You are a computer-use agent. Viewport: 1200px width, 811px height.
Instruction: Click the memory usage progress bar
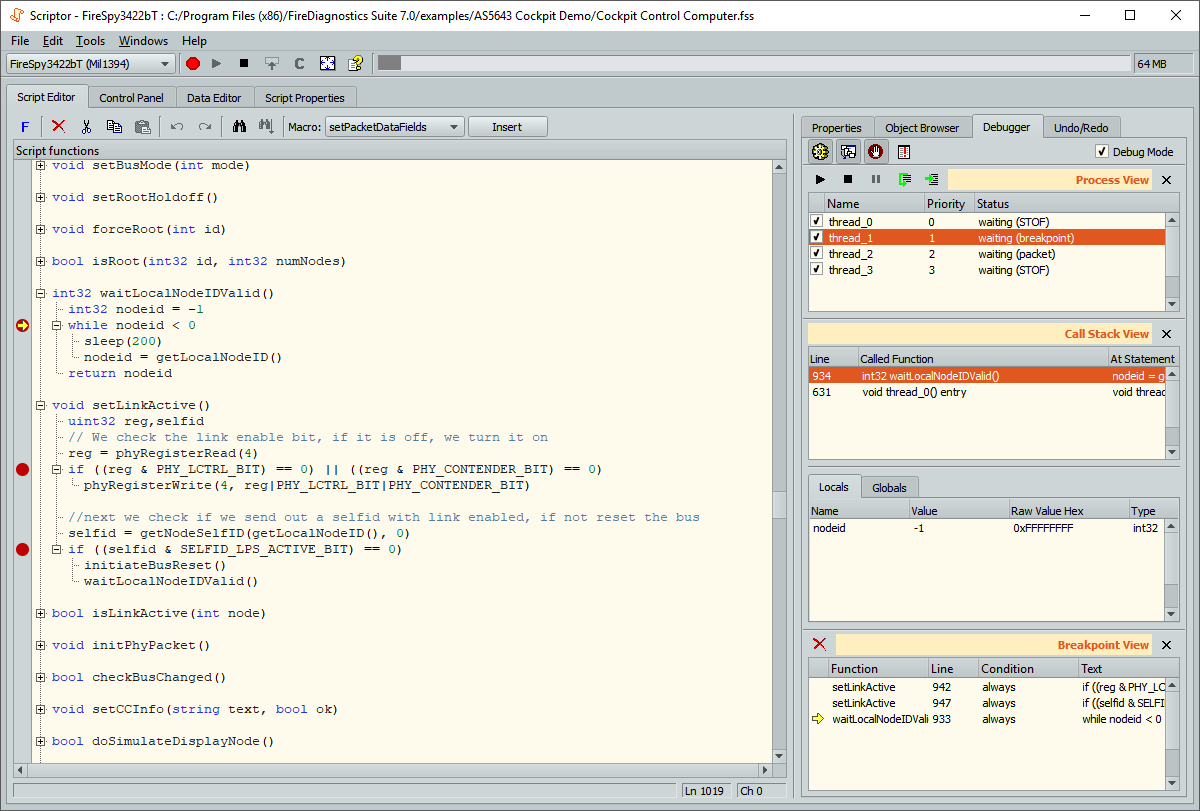[753, 64]
